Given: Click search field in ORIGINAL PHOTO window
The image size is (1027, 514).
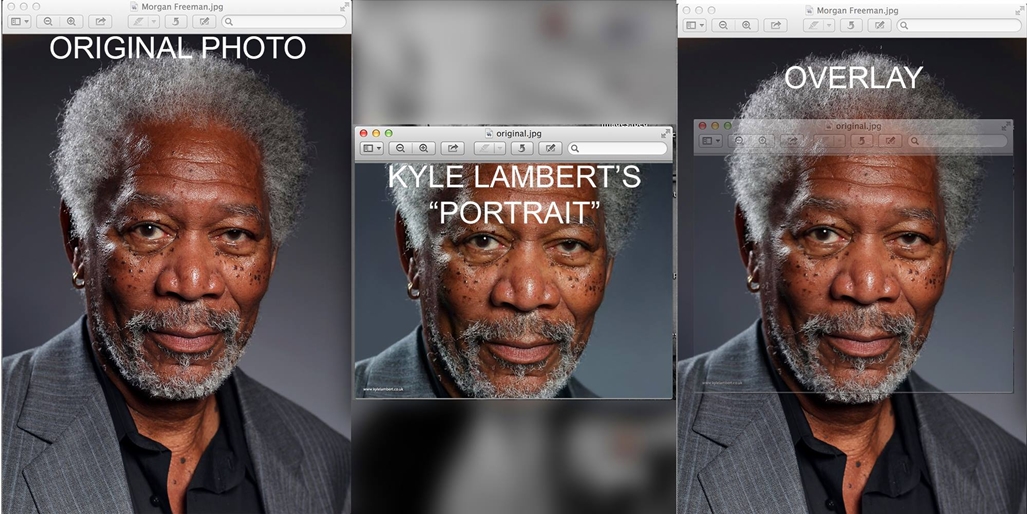Looking at the screenshot, I should coord(285,21).
